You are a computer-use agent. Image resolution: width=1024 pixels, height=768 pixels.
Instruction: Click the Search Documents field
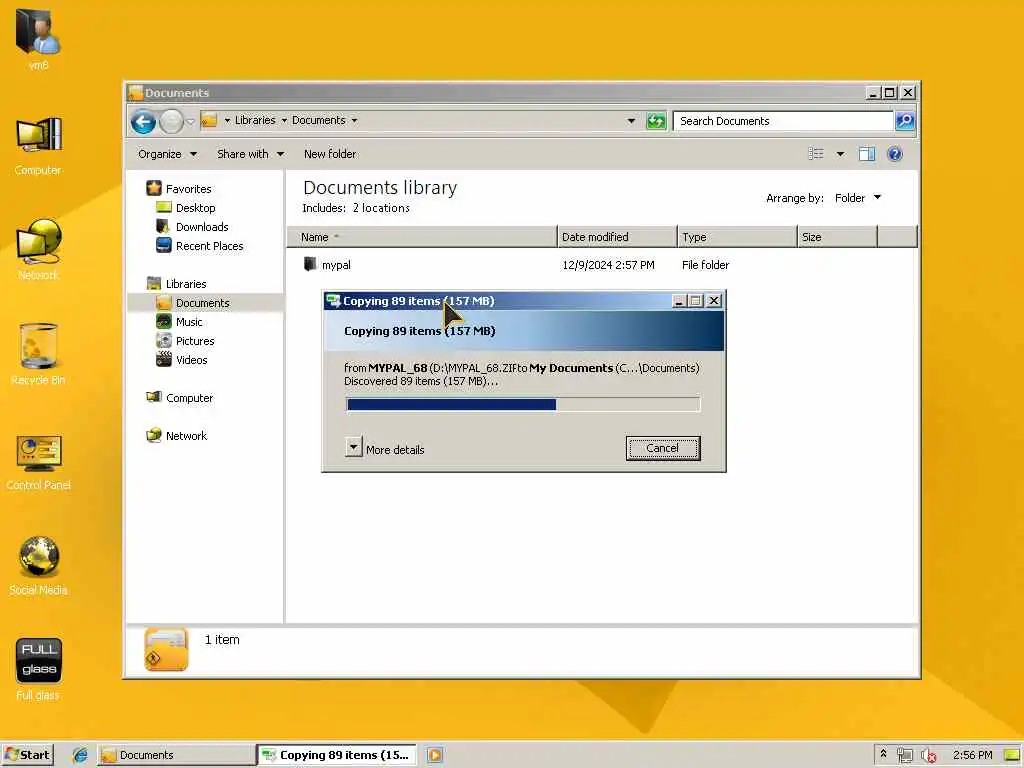tap(783, 121)
